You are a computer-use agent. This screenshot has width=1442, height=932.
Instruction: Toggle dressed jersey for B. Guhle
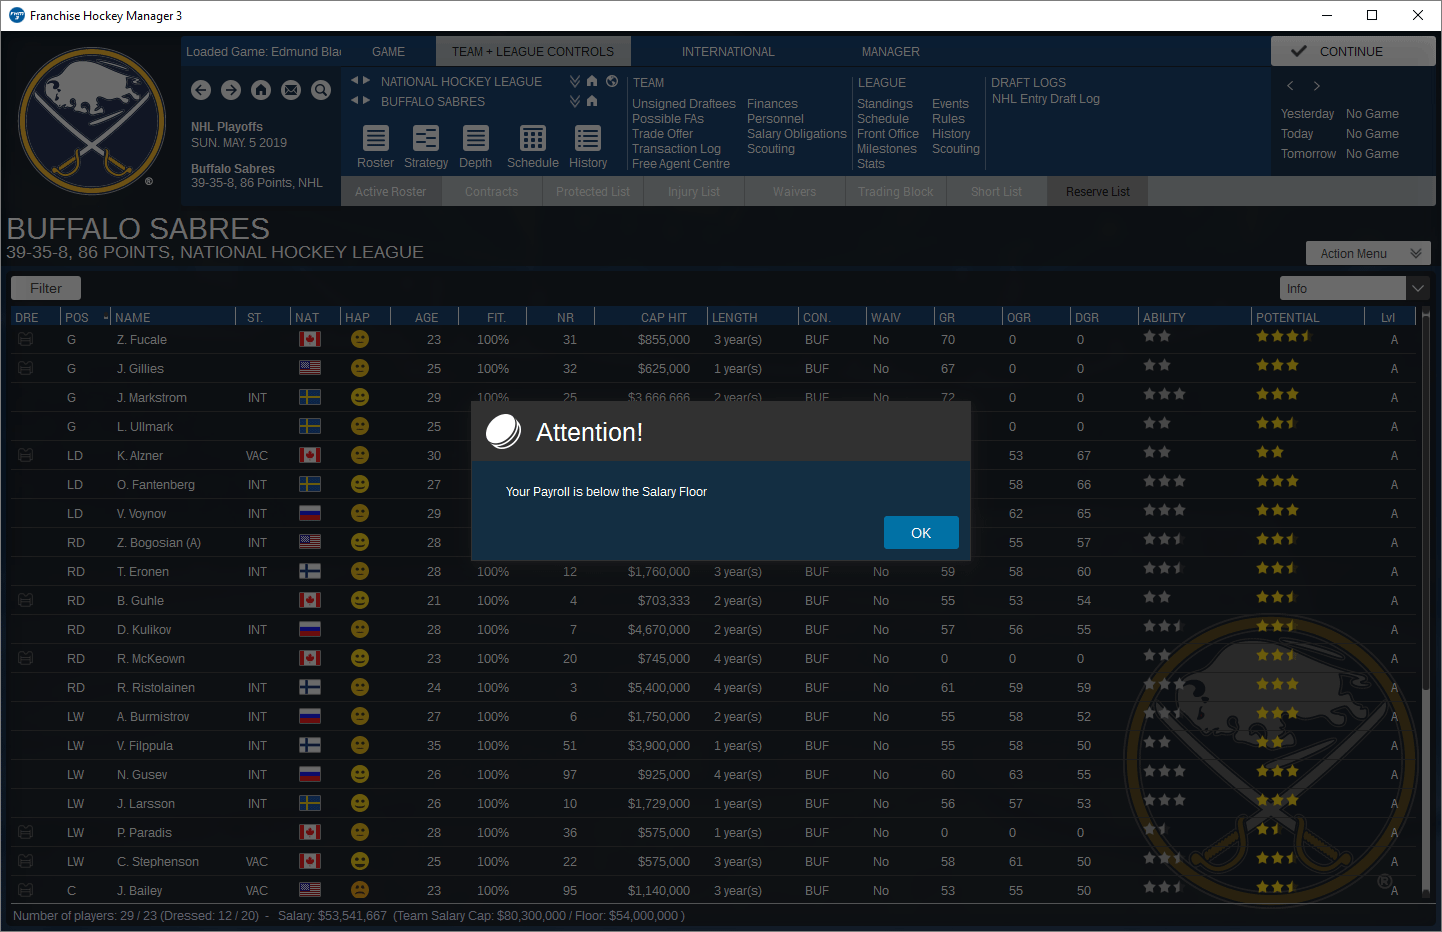[x=26, y=601]
